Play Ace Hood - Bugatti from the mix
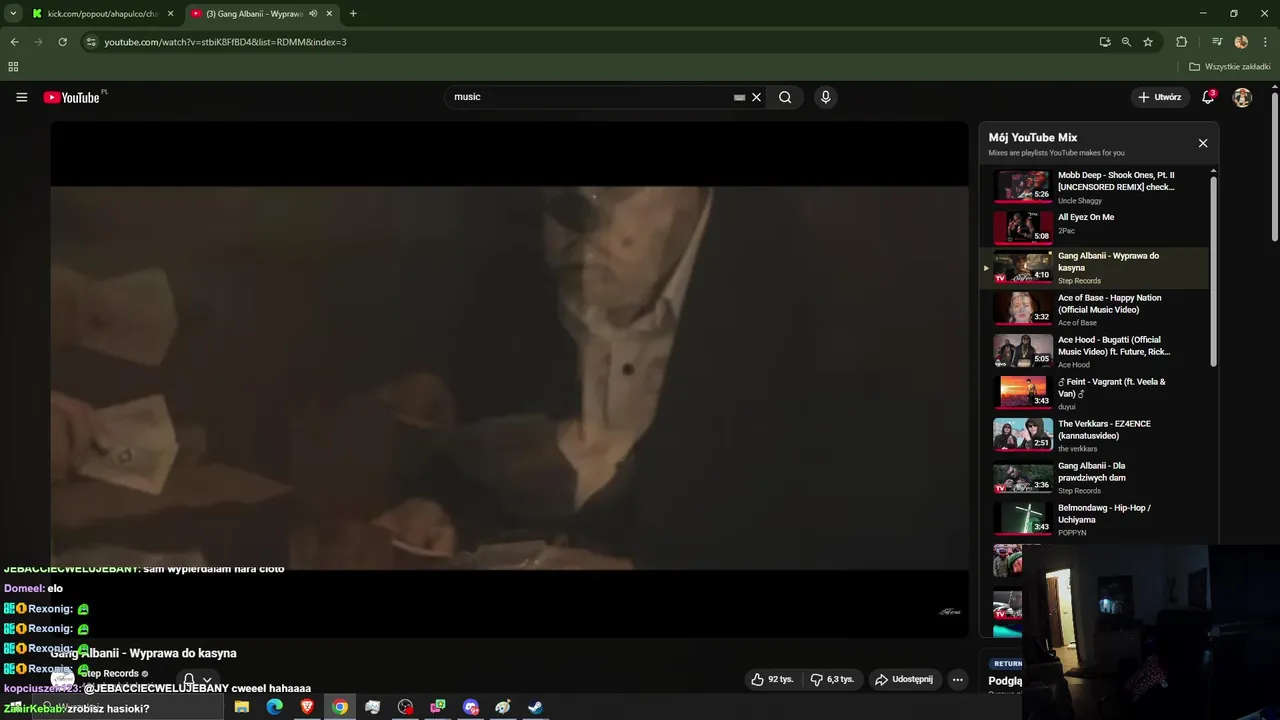 coord(1095,351)
